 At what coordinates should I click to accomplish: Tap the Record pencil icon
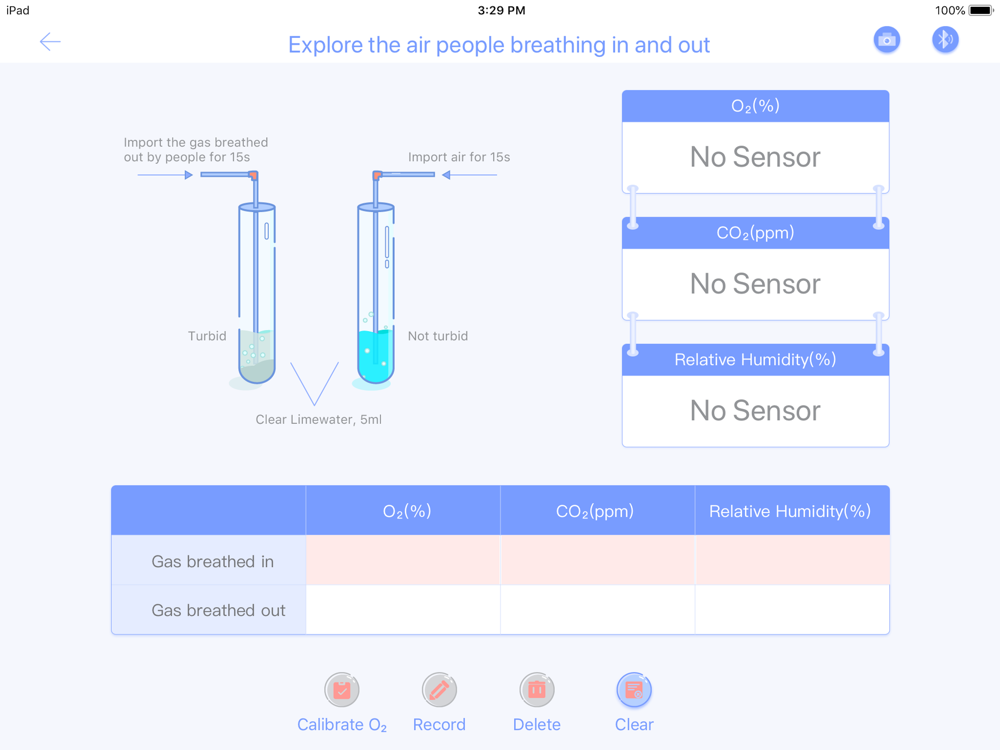[439, 690]
